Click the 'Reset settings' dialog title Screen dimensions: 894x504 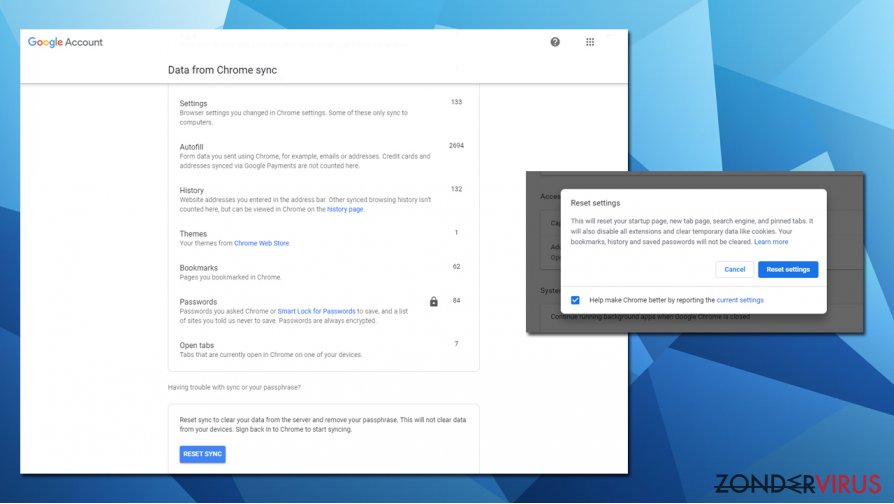point(595,203)
